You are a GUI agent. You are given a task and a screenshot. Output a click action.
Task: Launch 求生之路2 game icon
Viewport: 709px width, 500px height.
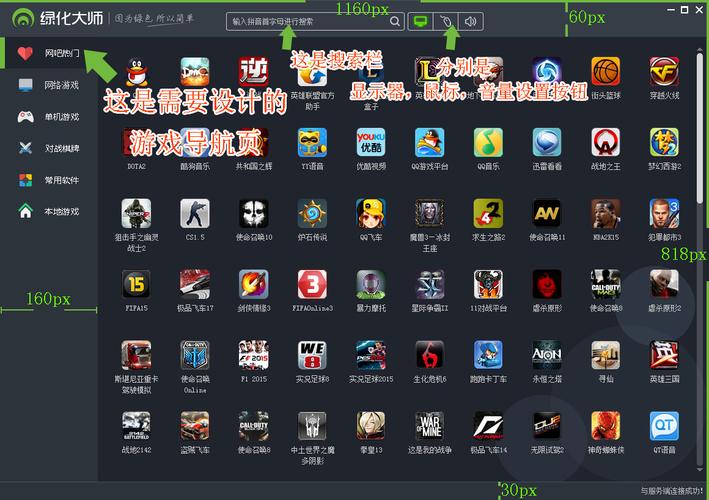(x=488, y=213)
